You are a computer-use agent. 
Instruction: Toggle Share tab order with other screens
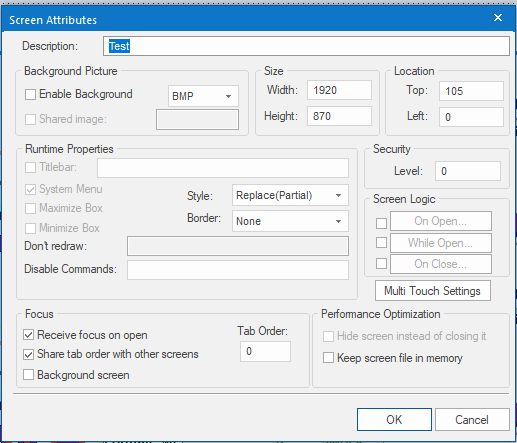click(29, 354)
